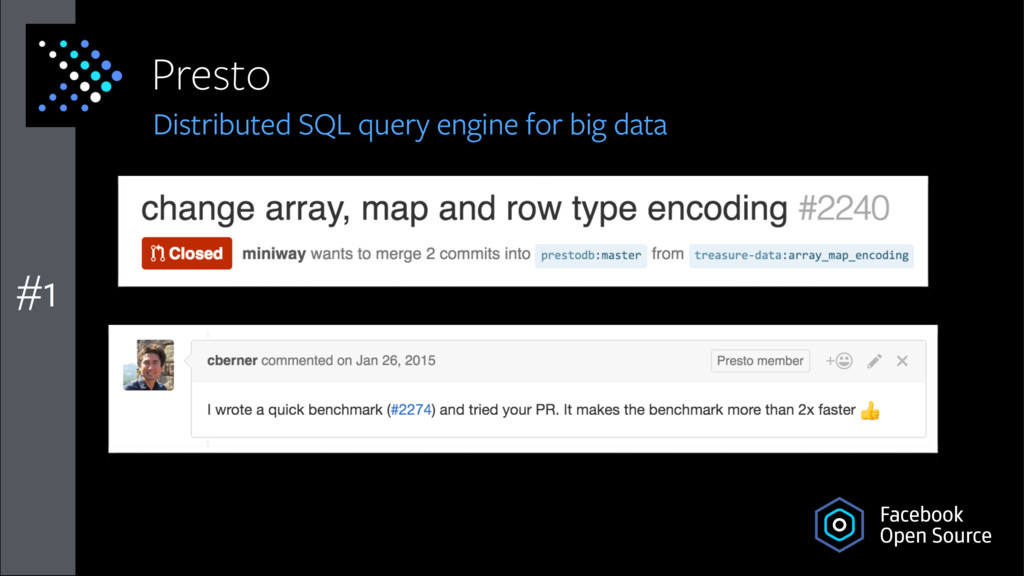Click the #1 slide number label
This screenshot has height=576, width=1024.
tap(37, 293)
